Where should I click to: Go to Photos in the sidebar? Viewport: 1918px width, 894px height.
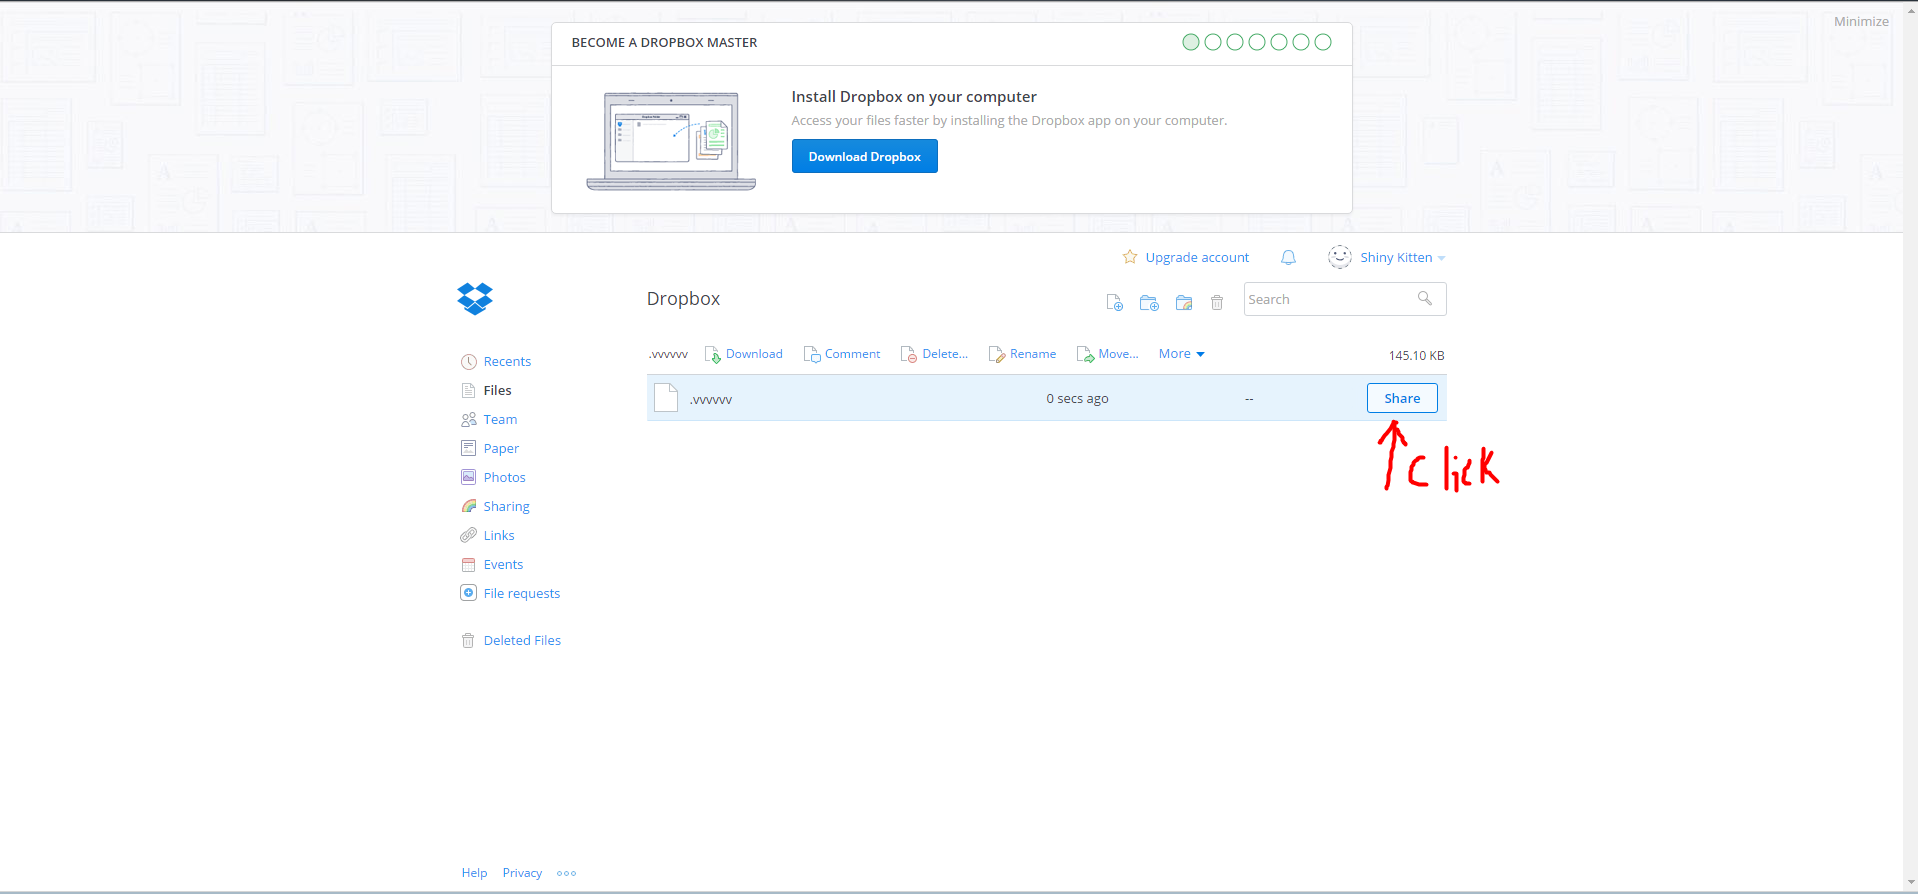pyautogui.click(x=504, y=478)
